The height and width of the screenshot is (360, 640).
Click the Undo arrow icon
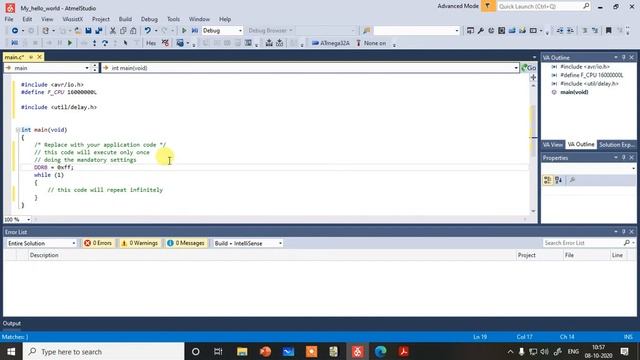click(x=147, y=31)
